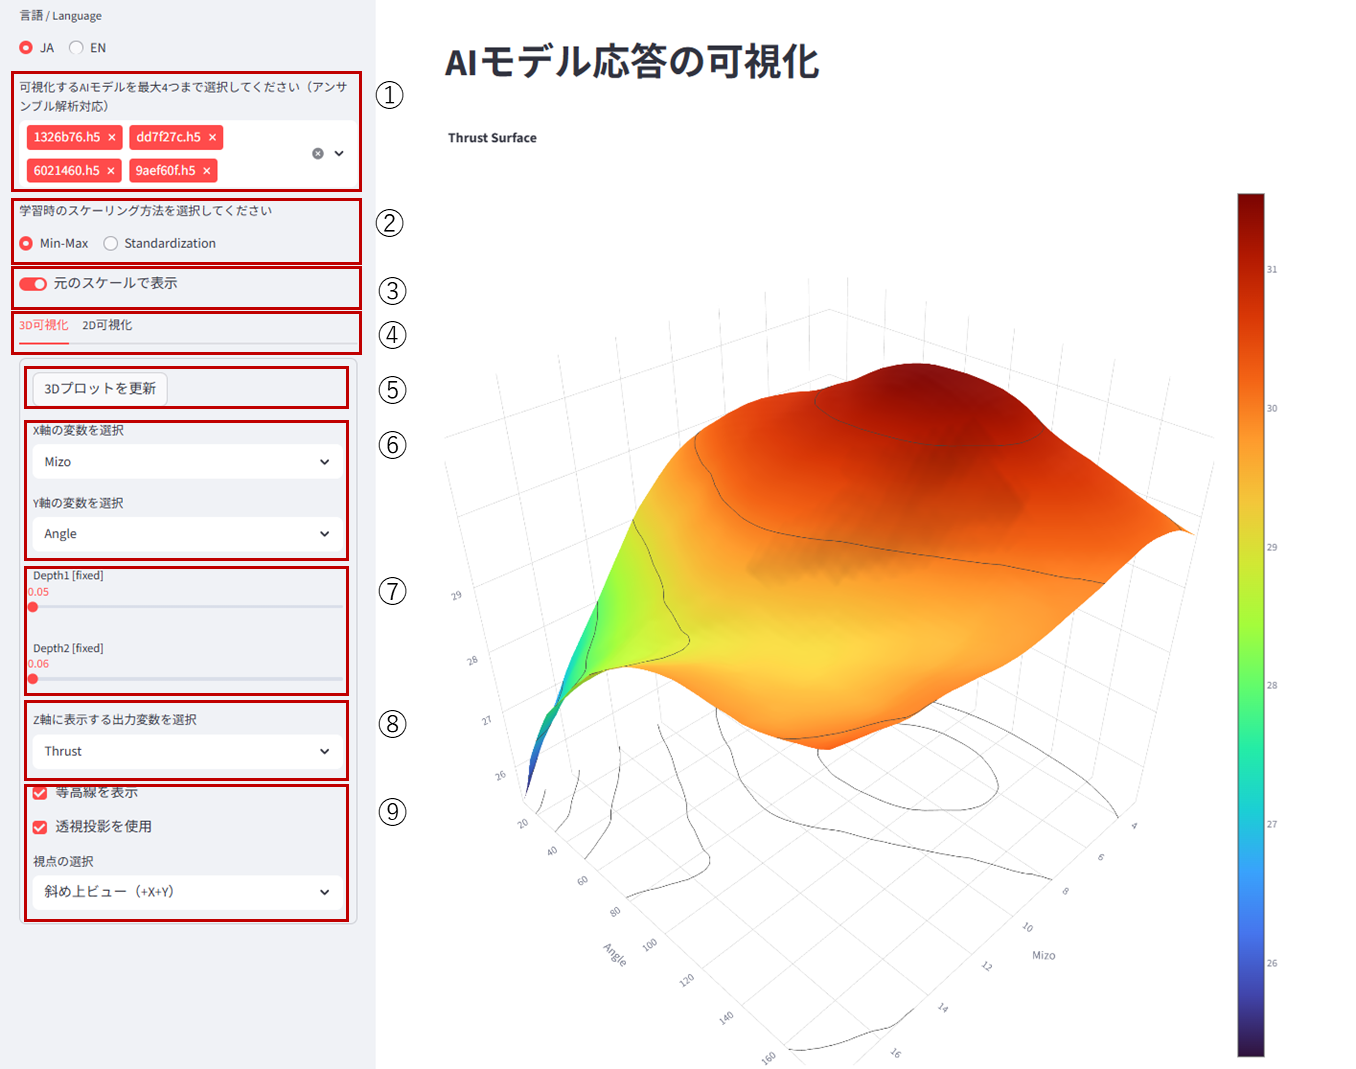Open the 視点の選択 viewpoint dropdown
Viewport: 1356px width, 1069px height.
[x=186, y=892]
